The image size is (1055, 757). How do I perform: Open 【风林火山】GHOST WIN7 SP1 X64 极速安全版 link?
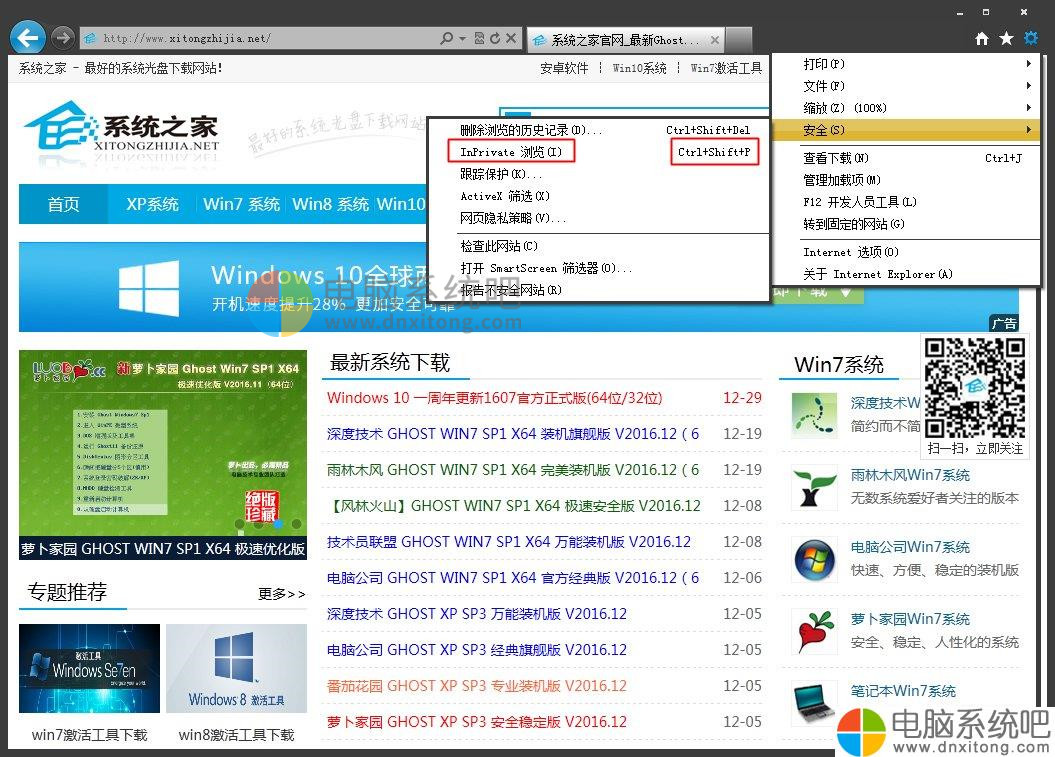pyautogui.click(x=514, y=506)
